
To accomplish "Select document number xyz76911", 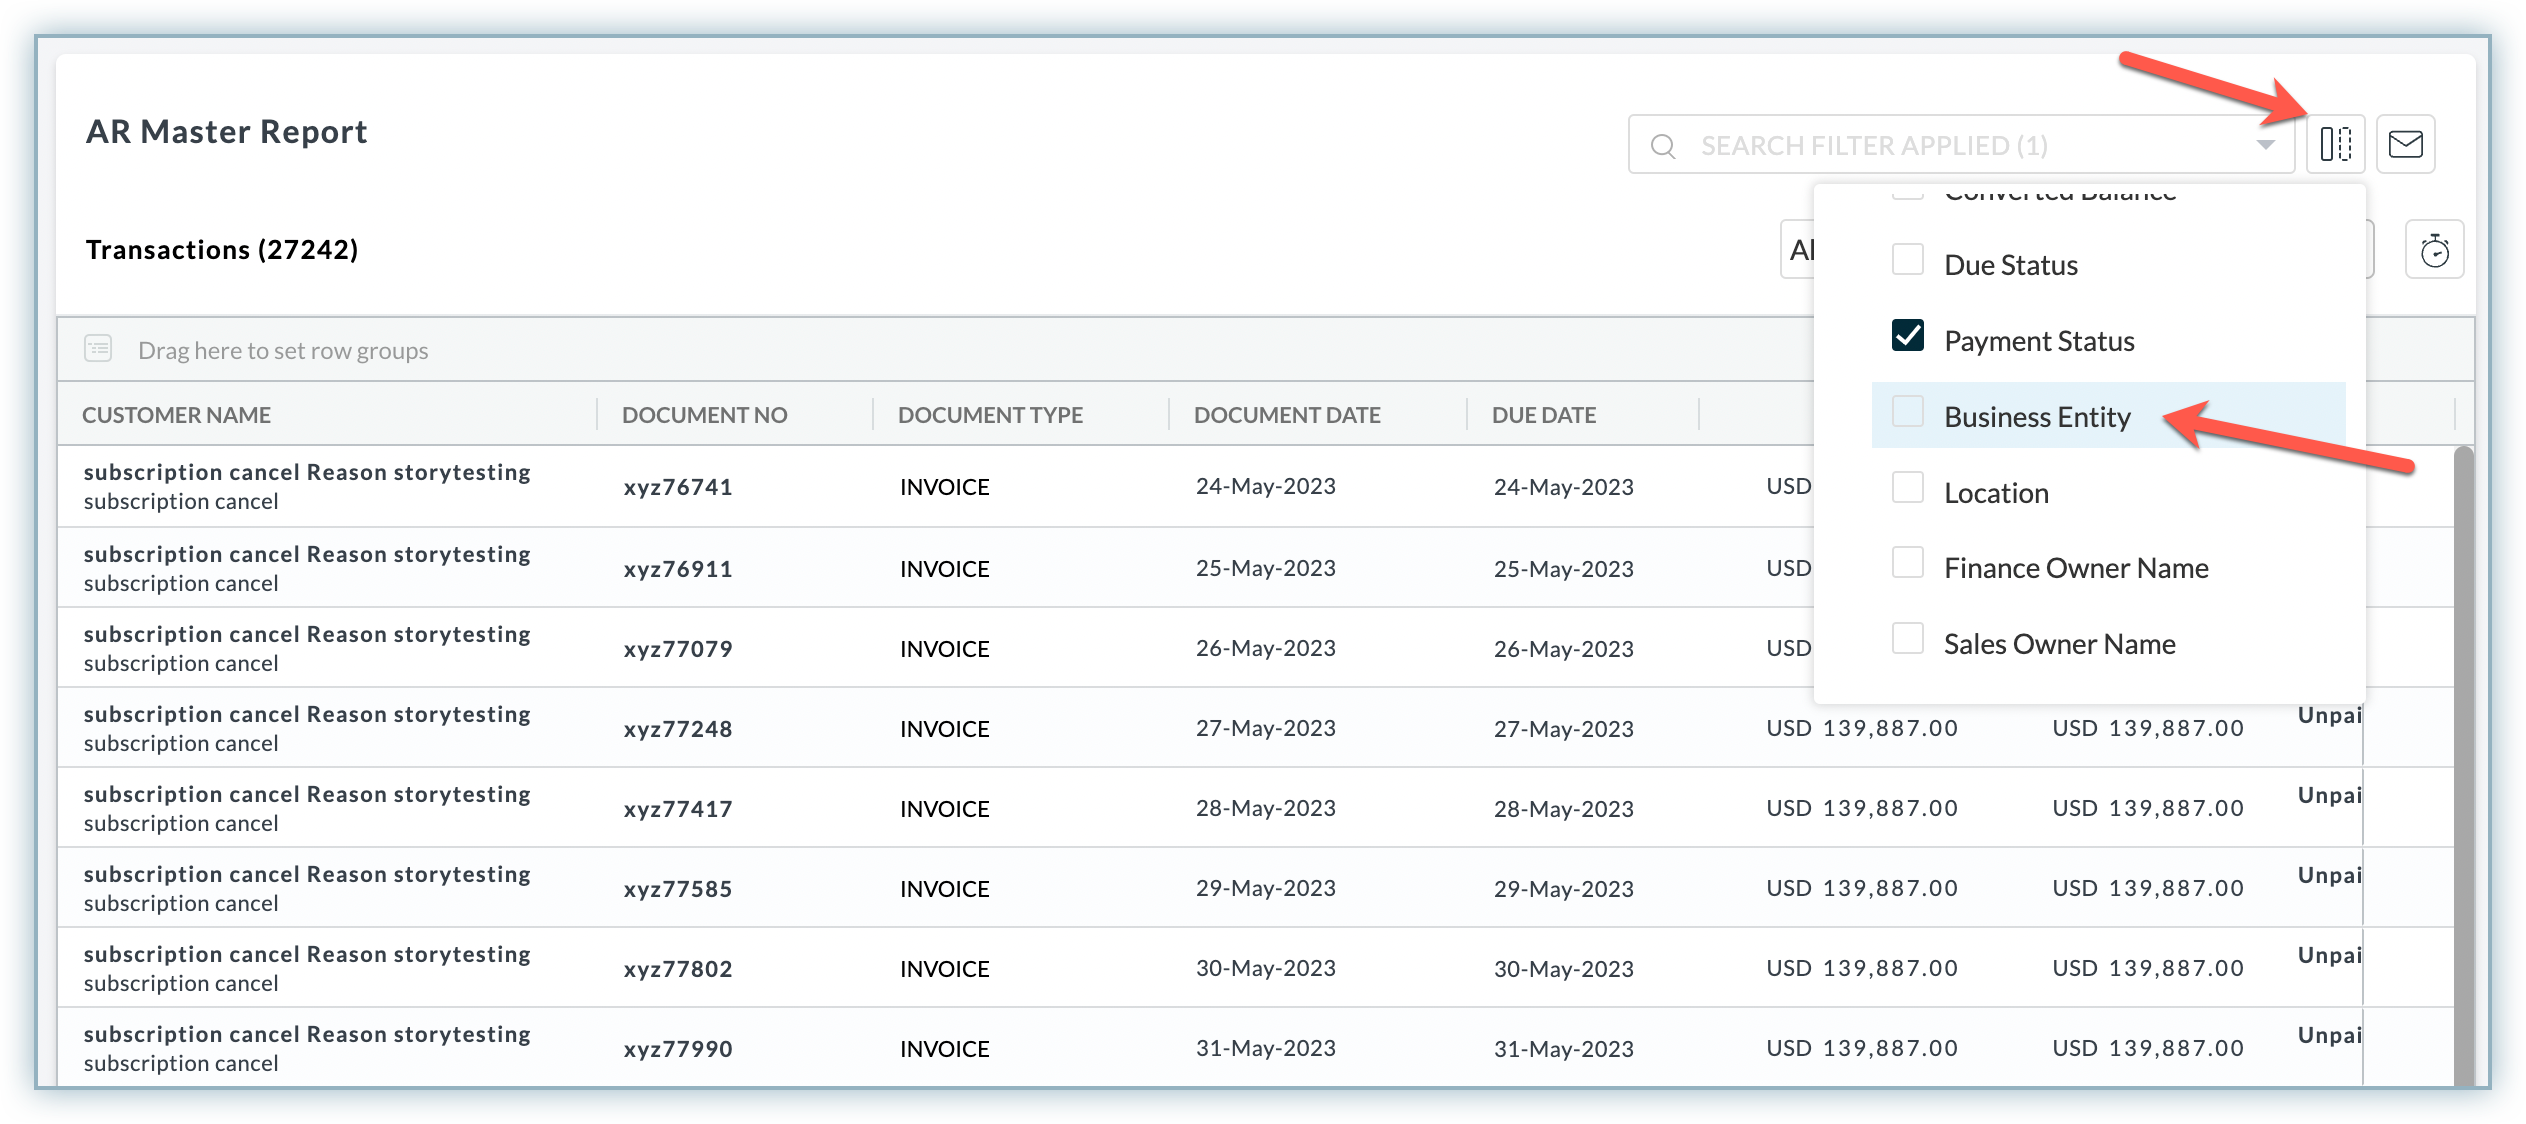I will click(678, 569).
